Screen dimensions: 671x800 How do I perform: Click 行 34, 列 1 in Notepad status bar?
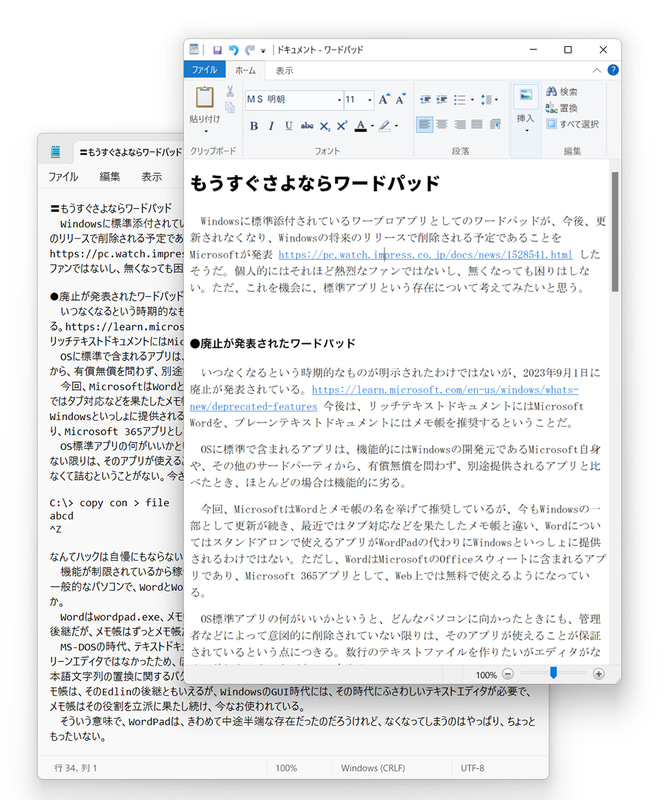(x=76, y=768)
